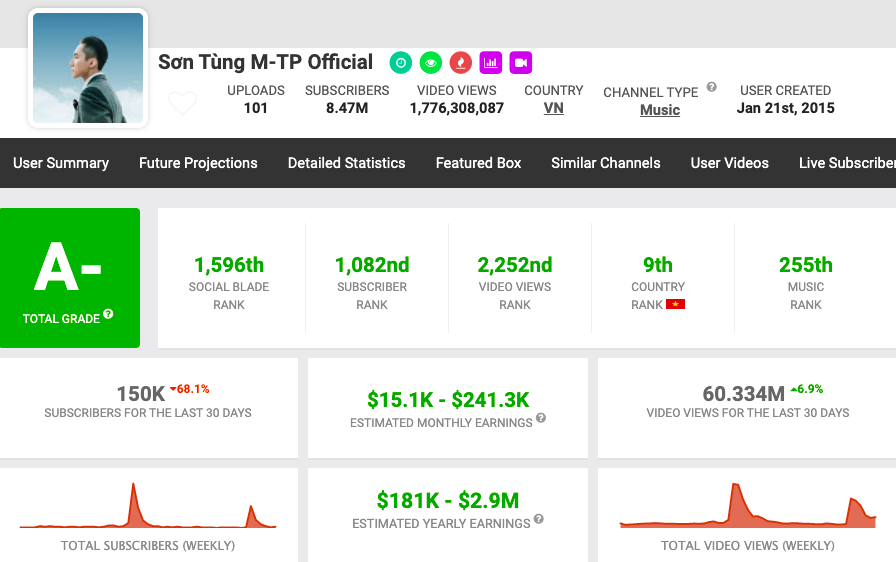Click the Total Video Views weekly chart

click(x=747, y=506)
